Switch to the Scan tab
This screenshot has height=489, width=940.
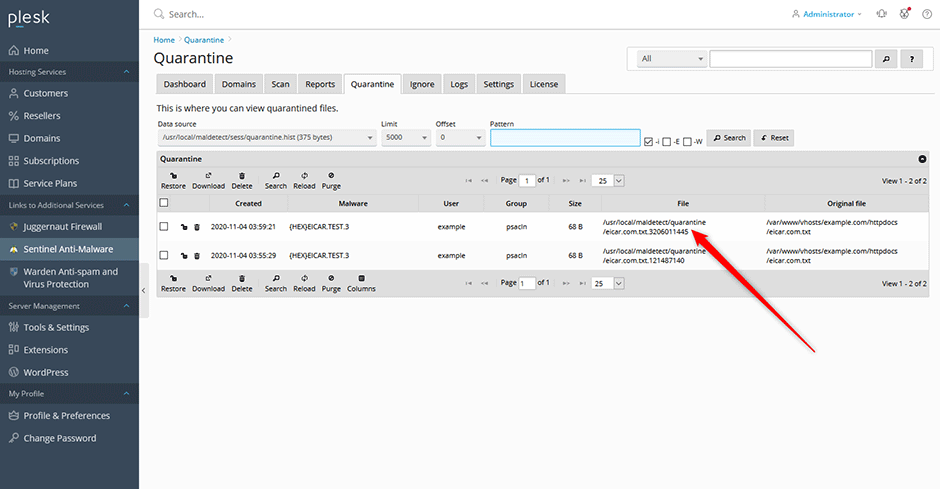coord(281,84)
